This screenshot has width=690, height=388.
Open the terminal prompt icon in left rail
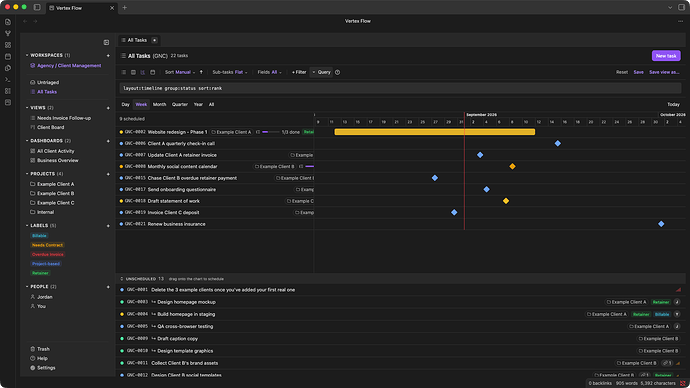[8, 80]
